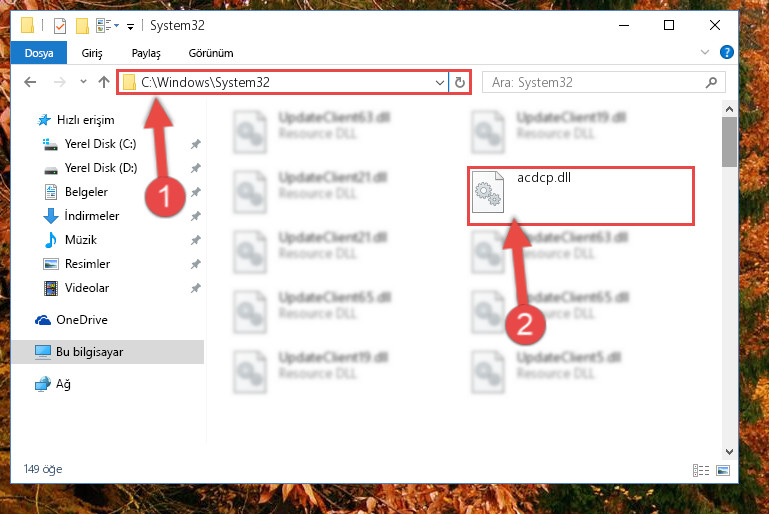Expand the address bar history dropdown
This screenshot has width=769, height=514.
click(439, 82)
